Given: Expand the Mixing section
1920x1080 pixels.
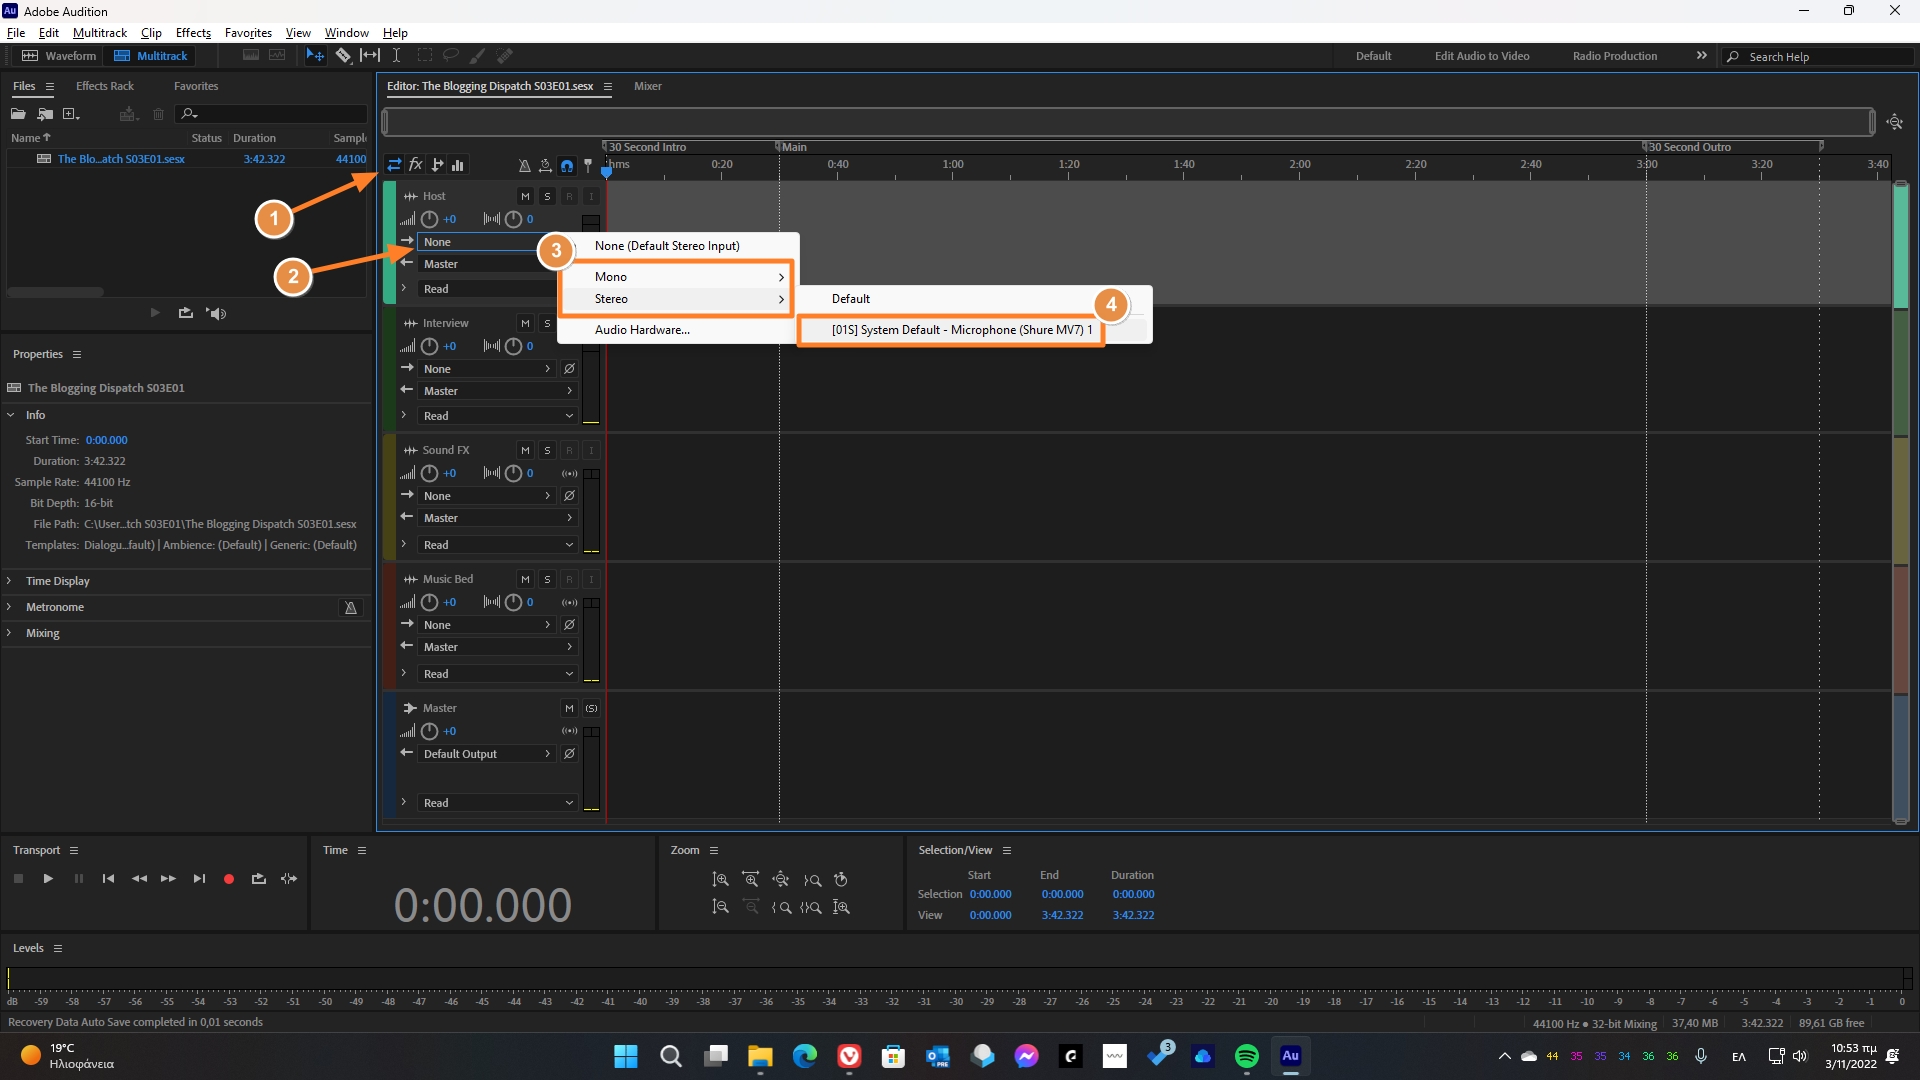Looking at the screenshot, I should pos(10,633).
